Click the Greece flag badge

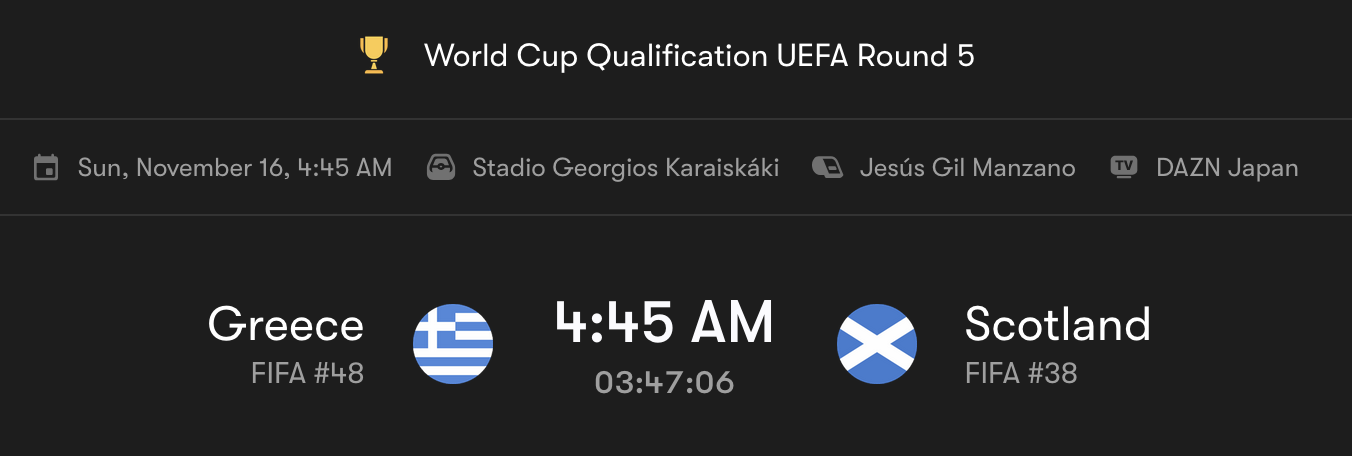[x=453, y=344]
